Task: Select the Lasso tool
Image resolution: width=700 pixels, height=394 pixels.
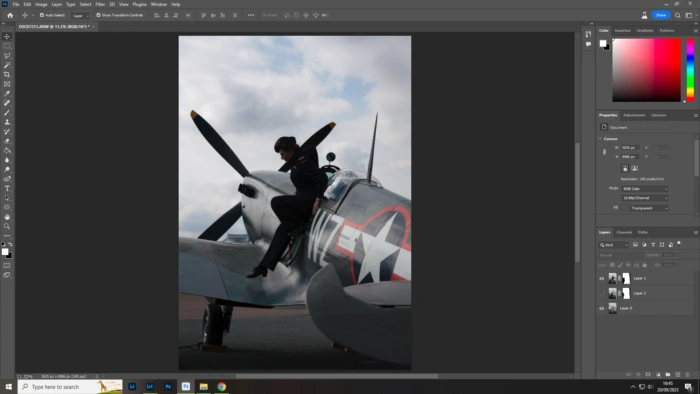Action: 7,55
